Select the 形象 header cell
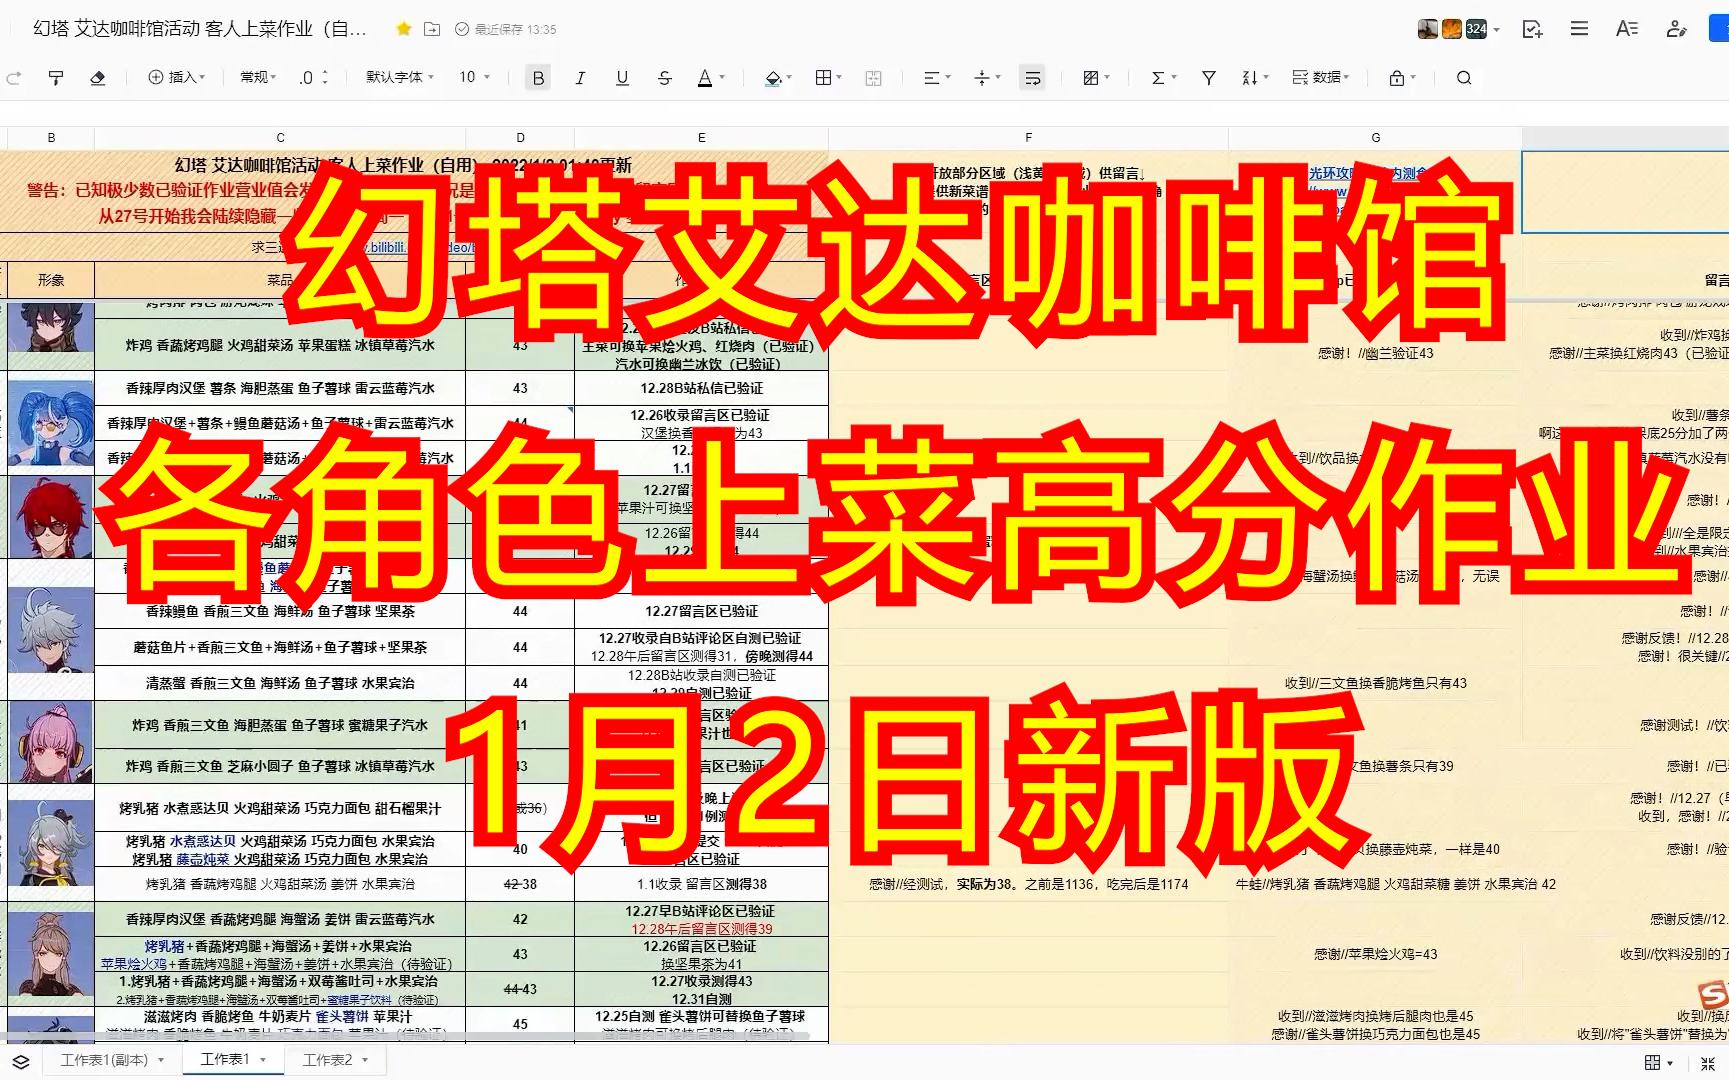Image resolution: width=1729 pixels, height=1080 pixels. 51,280
